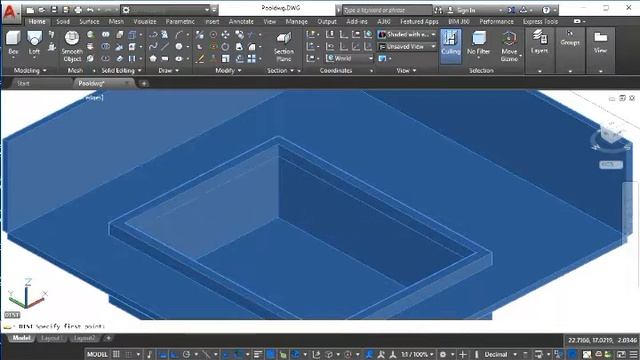
Task: Click the coordinates readout 22.7166, 17.0219, 2.0346
Action: (x=602, y=340)
